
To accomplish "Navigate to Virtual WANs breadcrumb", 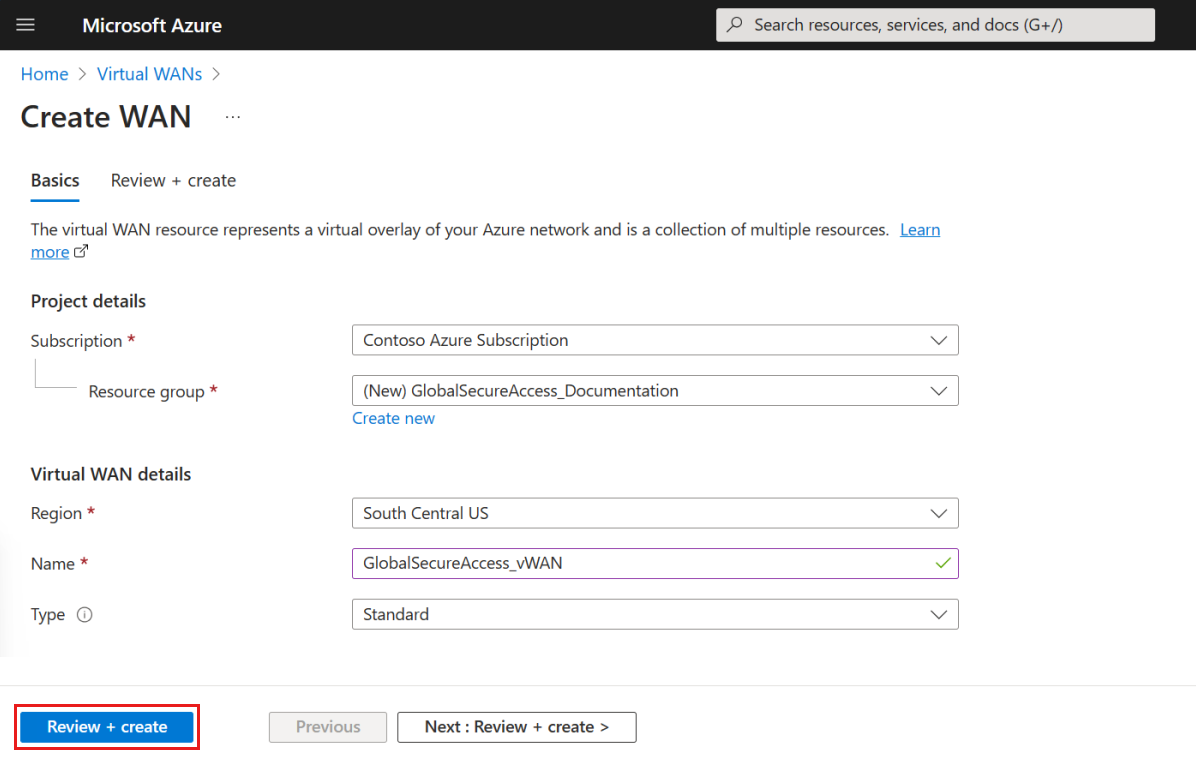I will 149,74.
